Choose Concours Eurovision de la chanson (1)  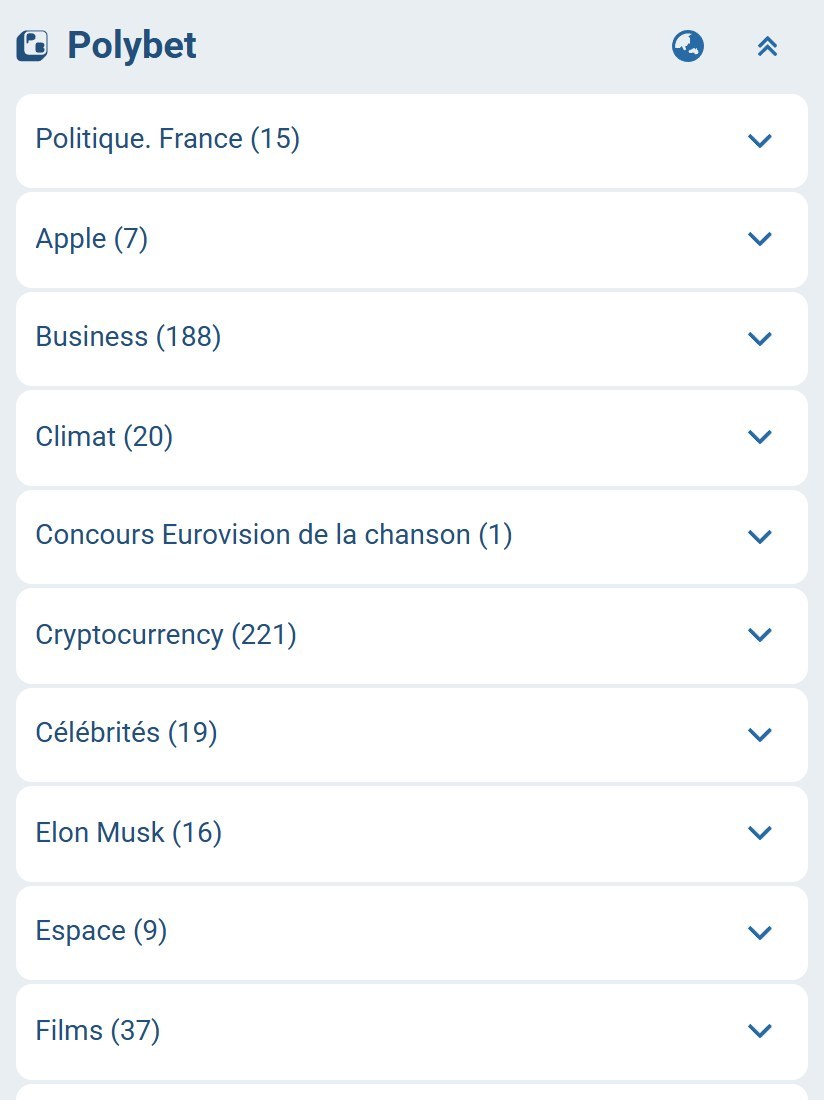[273, 535]
